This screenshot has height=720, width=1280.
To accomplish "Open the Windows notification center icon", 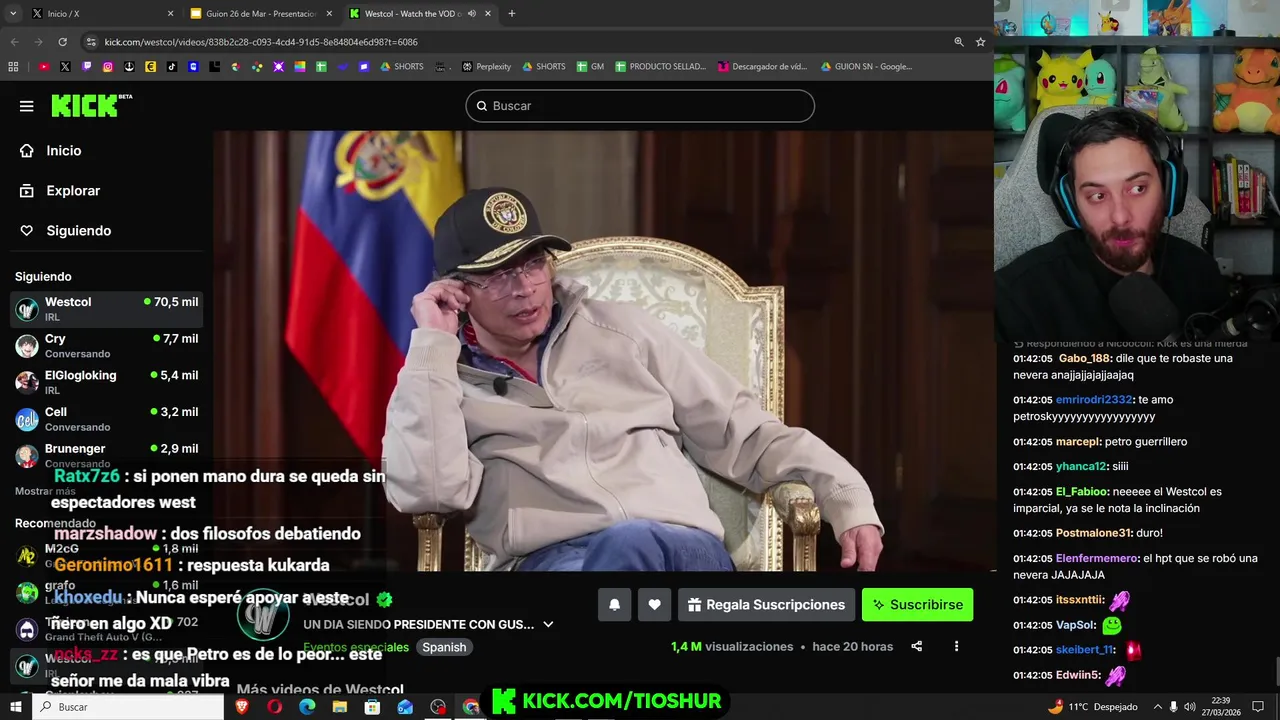I will (1258, 707).
